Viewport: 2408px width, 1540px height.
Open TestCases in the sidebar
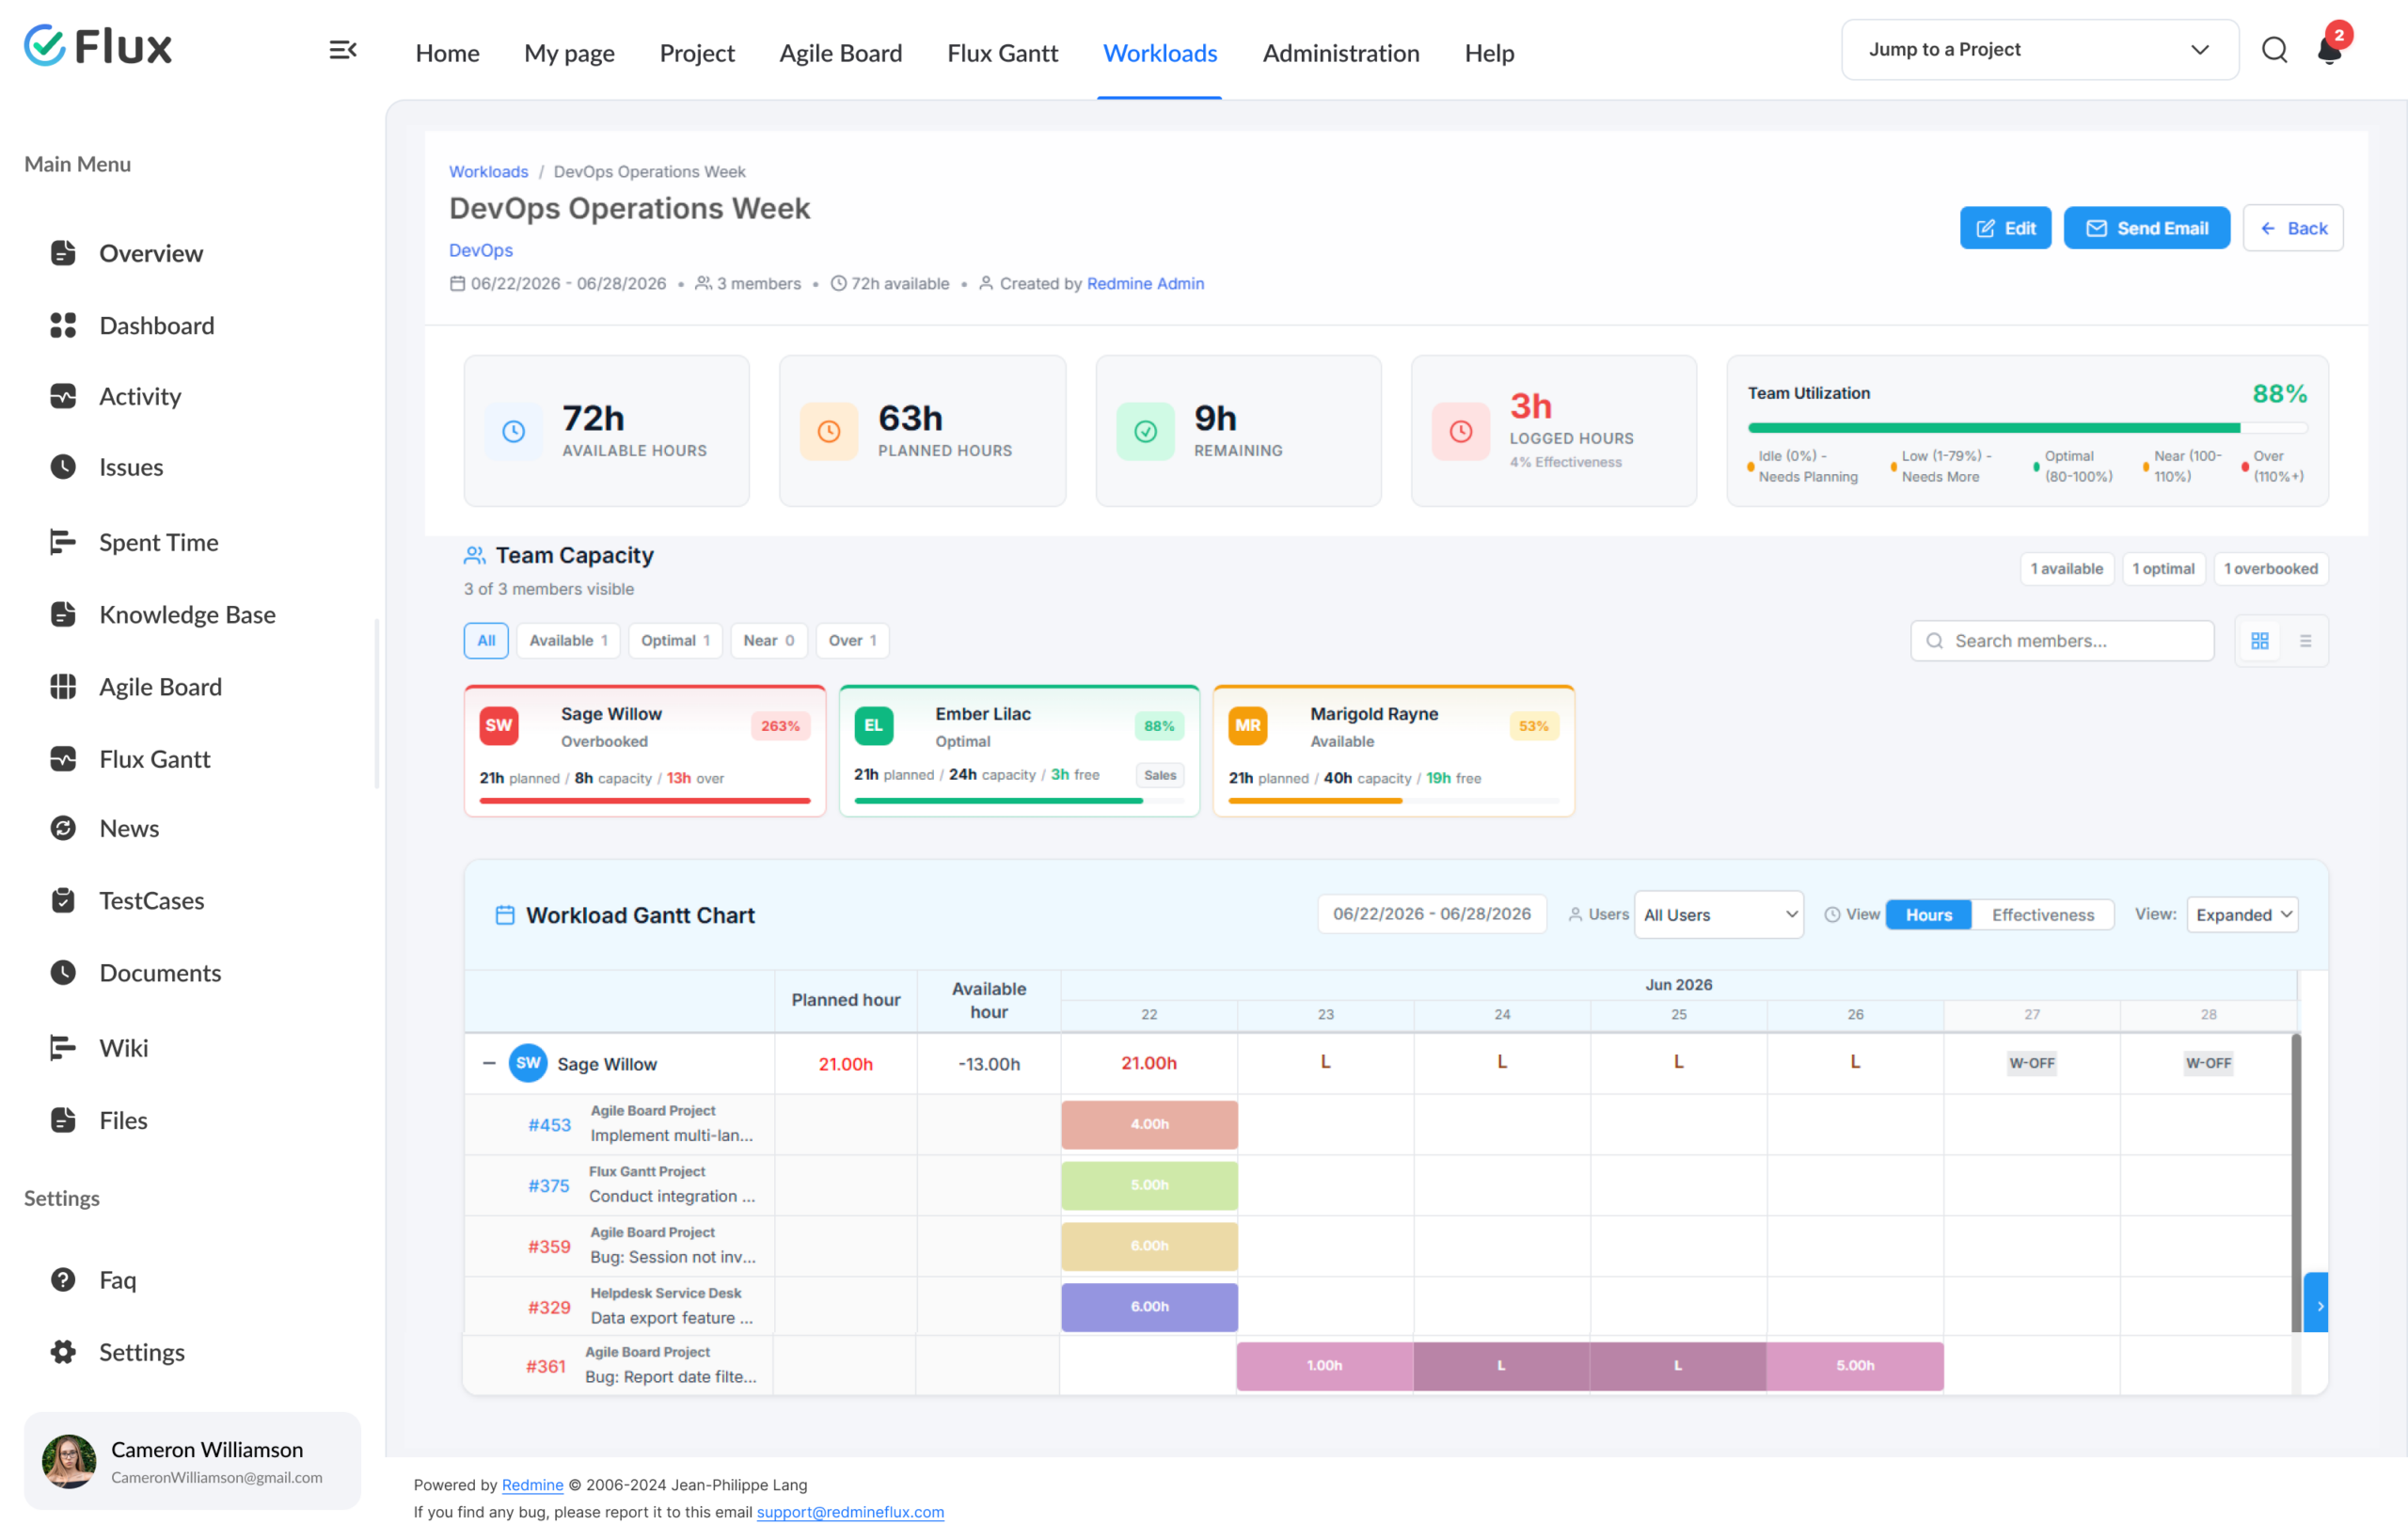(x=151, y=900)
